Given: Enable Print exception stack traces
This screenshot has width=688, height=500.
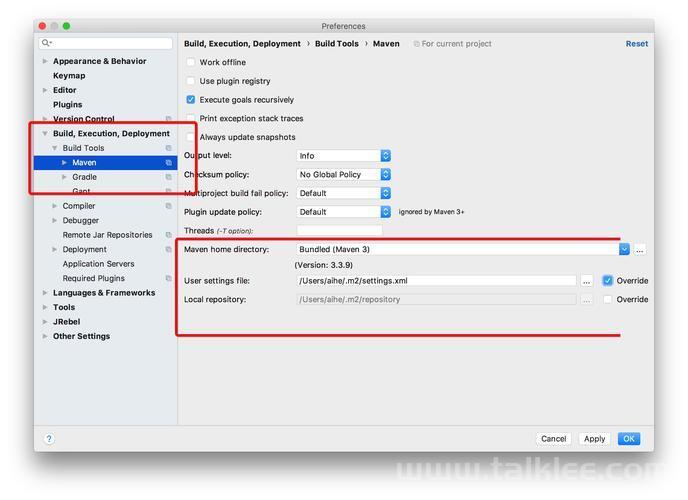Looking at the screenshot, I should (x=190, y=118).
